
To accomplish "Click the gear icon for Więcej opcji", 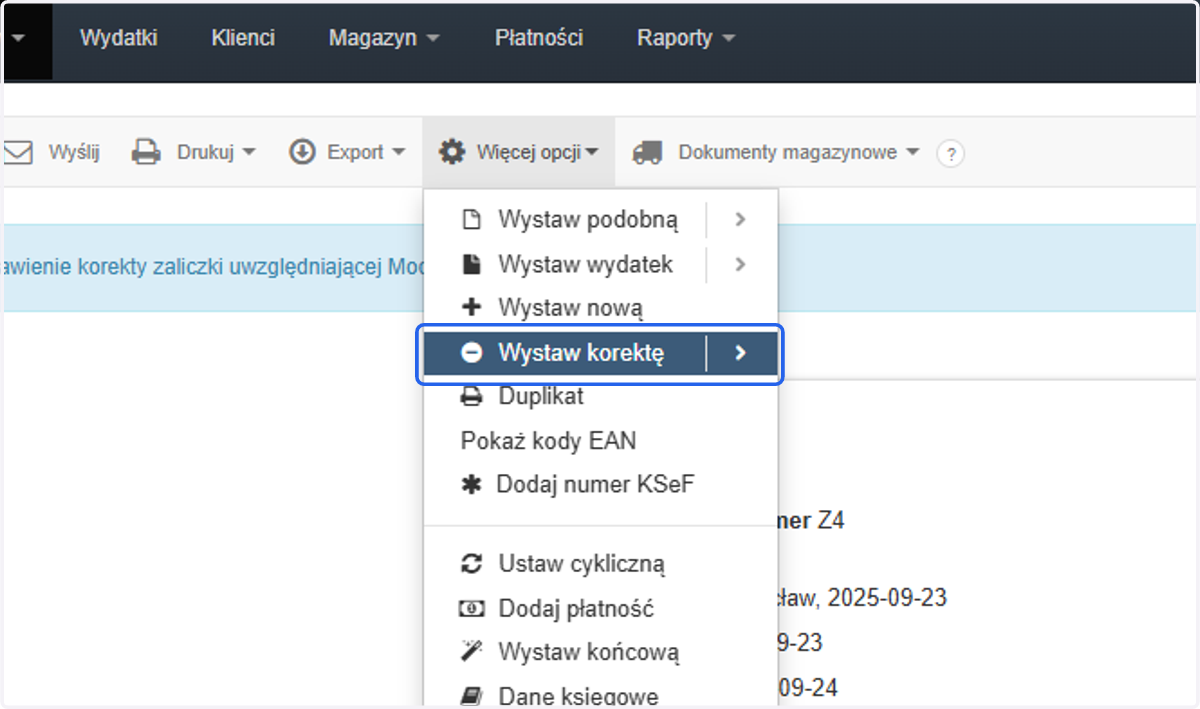I will tap(452, 152).
